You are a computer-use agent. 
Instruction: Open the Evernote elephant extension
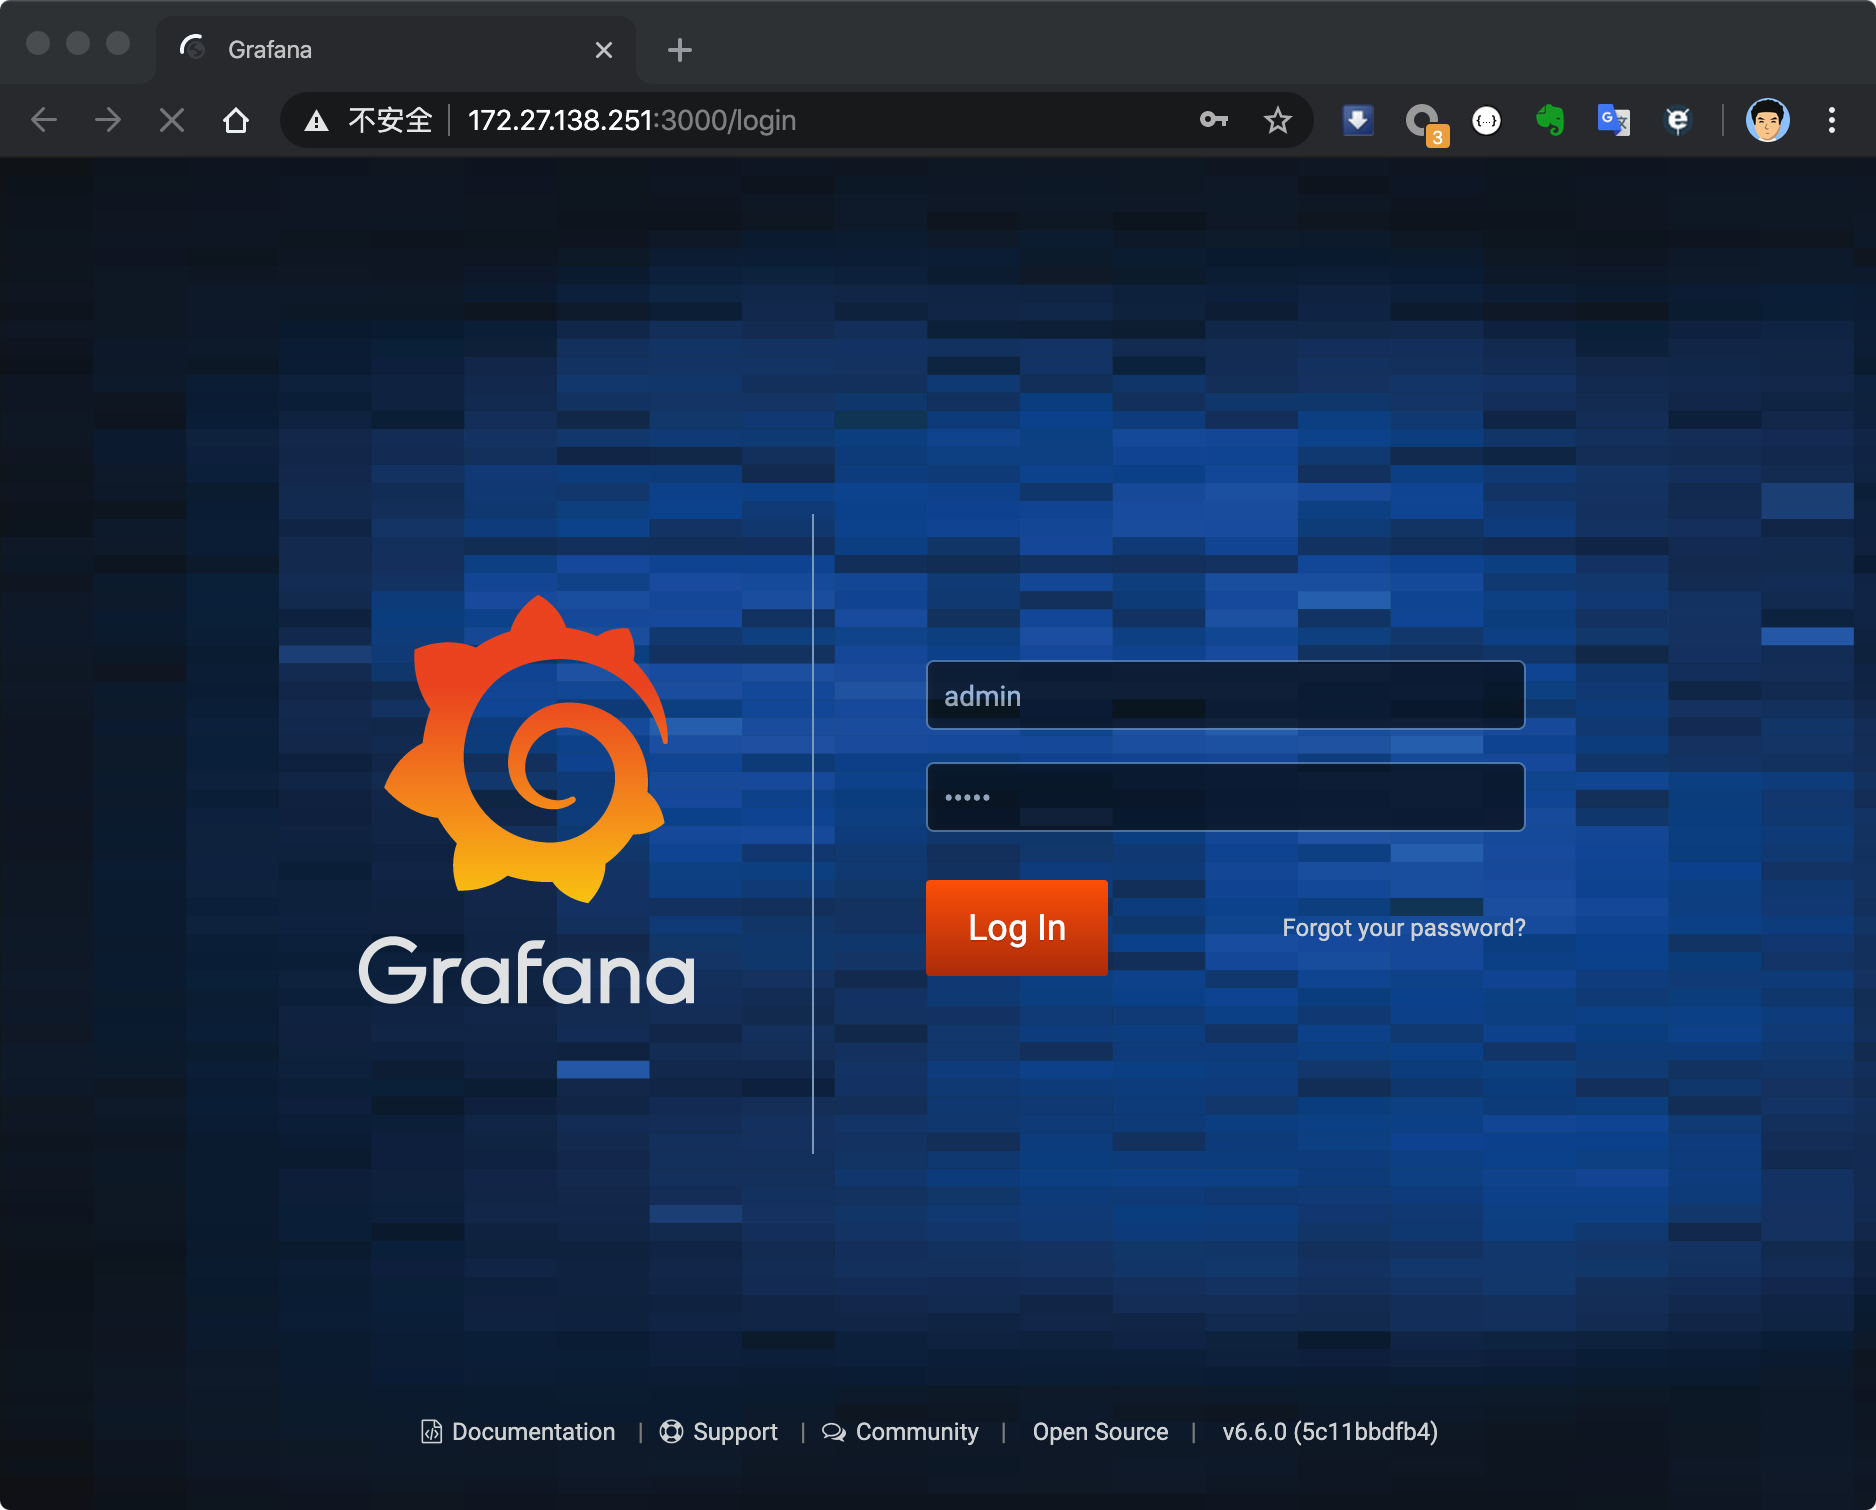(1550, 121)
